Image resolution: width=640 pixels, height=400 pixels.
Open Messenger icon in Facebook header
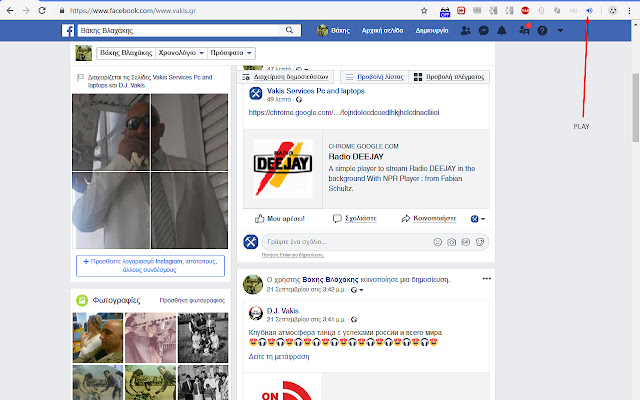tap(484, 31)
